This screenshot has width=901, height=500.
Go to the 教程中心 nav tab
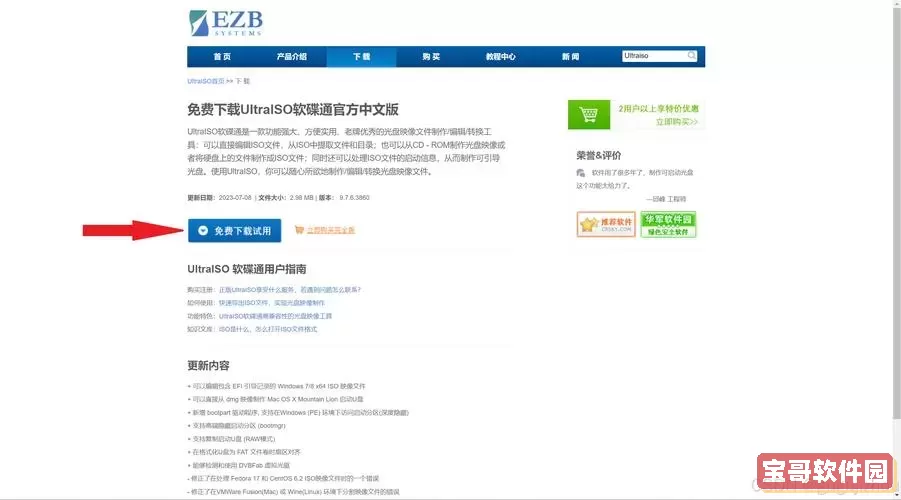tap(500, 56)
